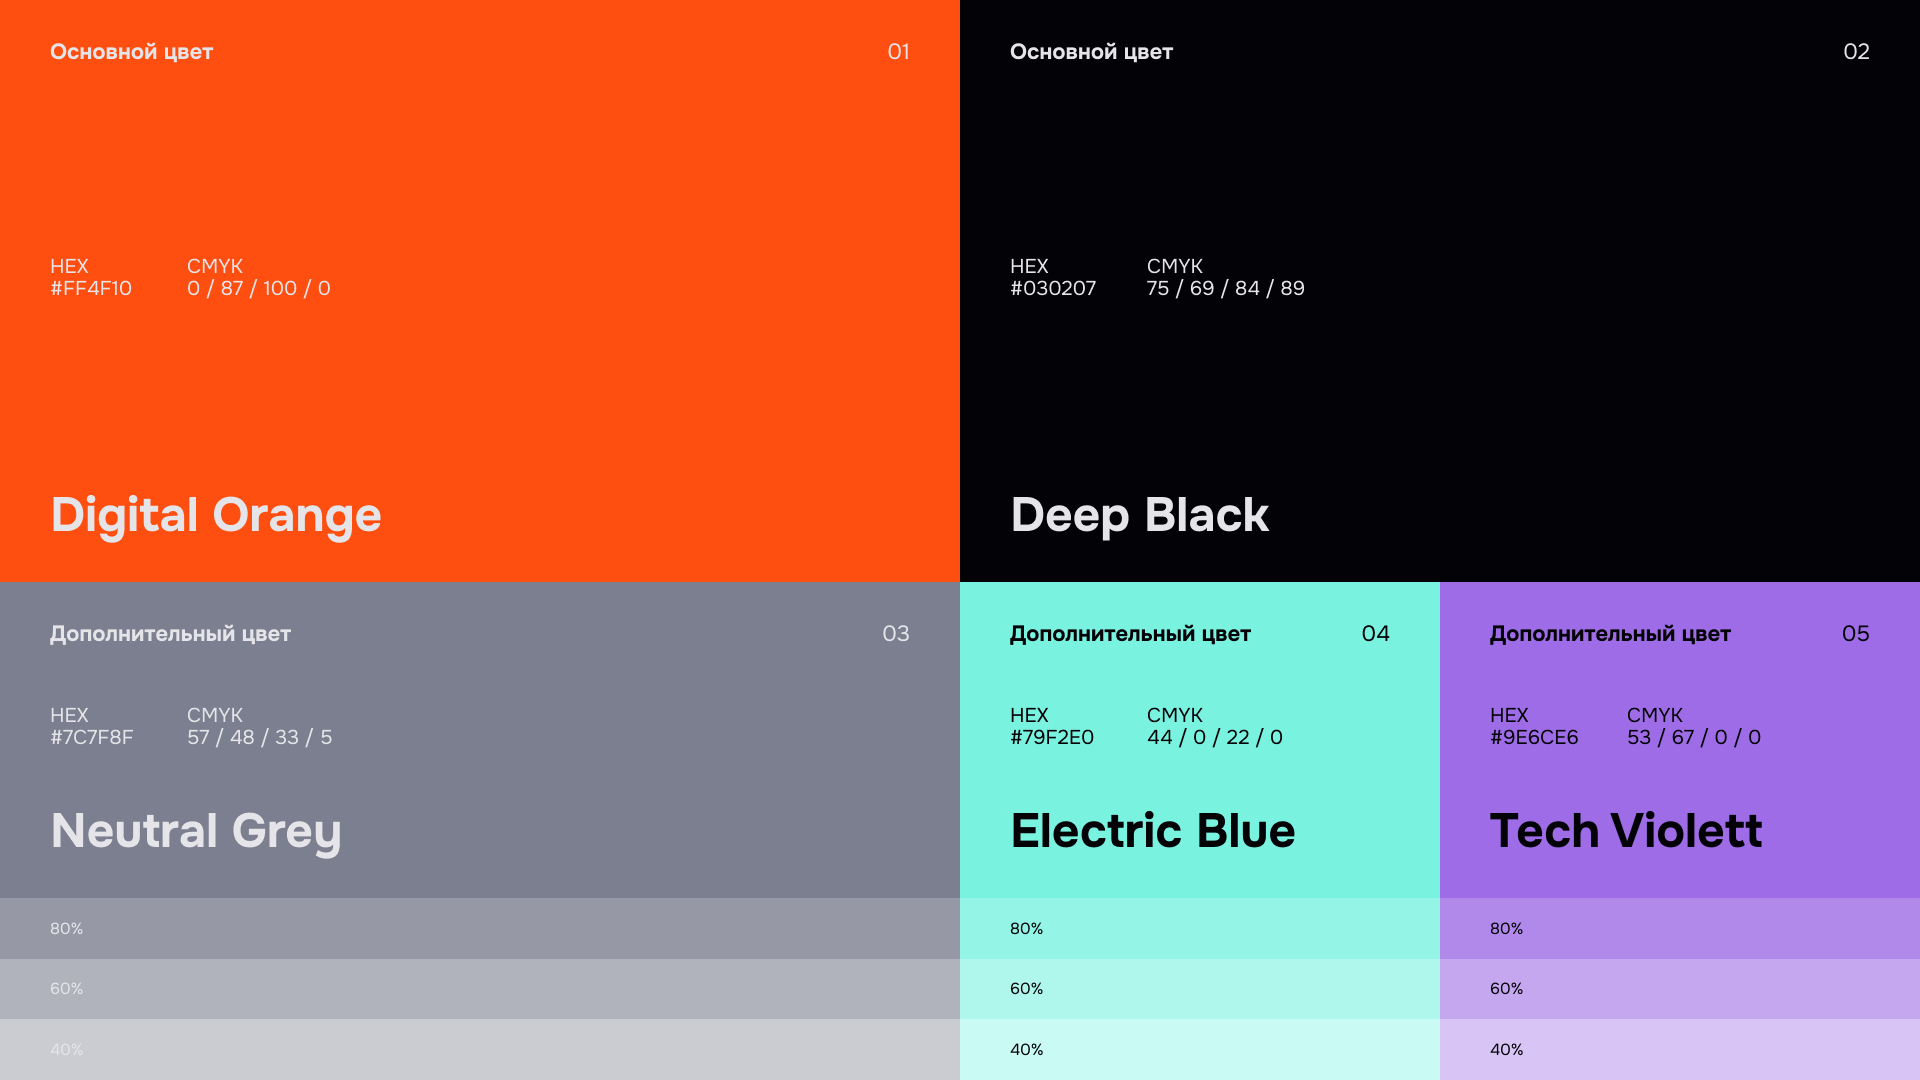Screen dimensions: 1920x1080
Task: Click the Neutral Grey heading
Action: click(x=196, y=832)
